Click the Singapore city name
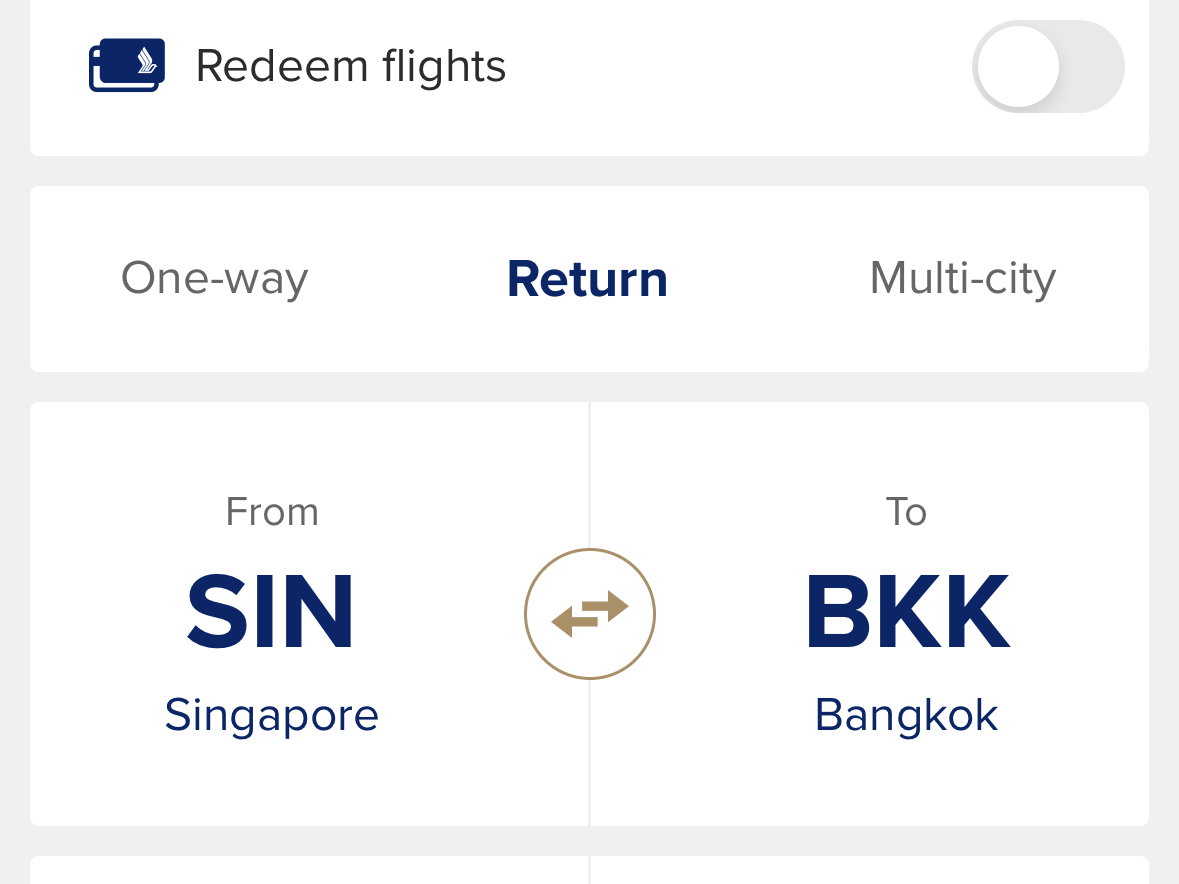Image resolution: width=1179 pixels, height=884 pixels. [x=271, y=715]
